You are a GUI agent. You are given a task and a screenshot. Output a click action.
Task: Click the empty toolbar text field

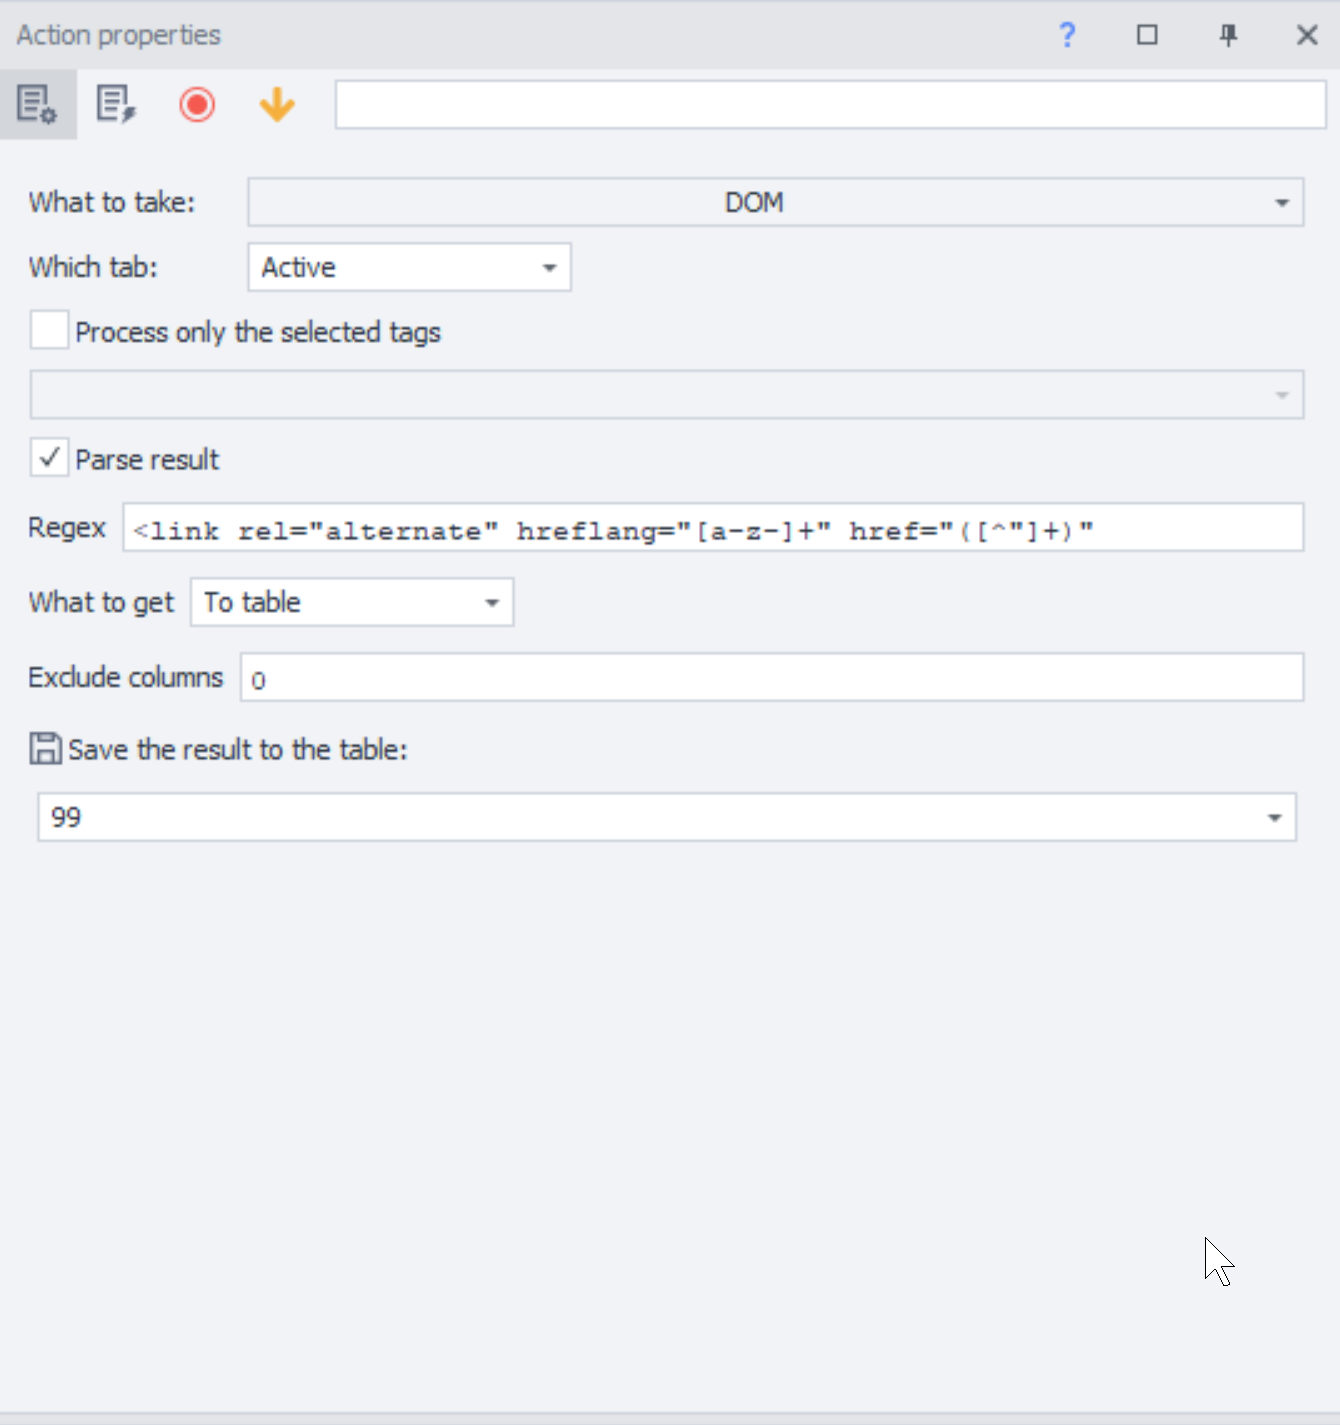coord(830,104)
